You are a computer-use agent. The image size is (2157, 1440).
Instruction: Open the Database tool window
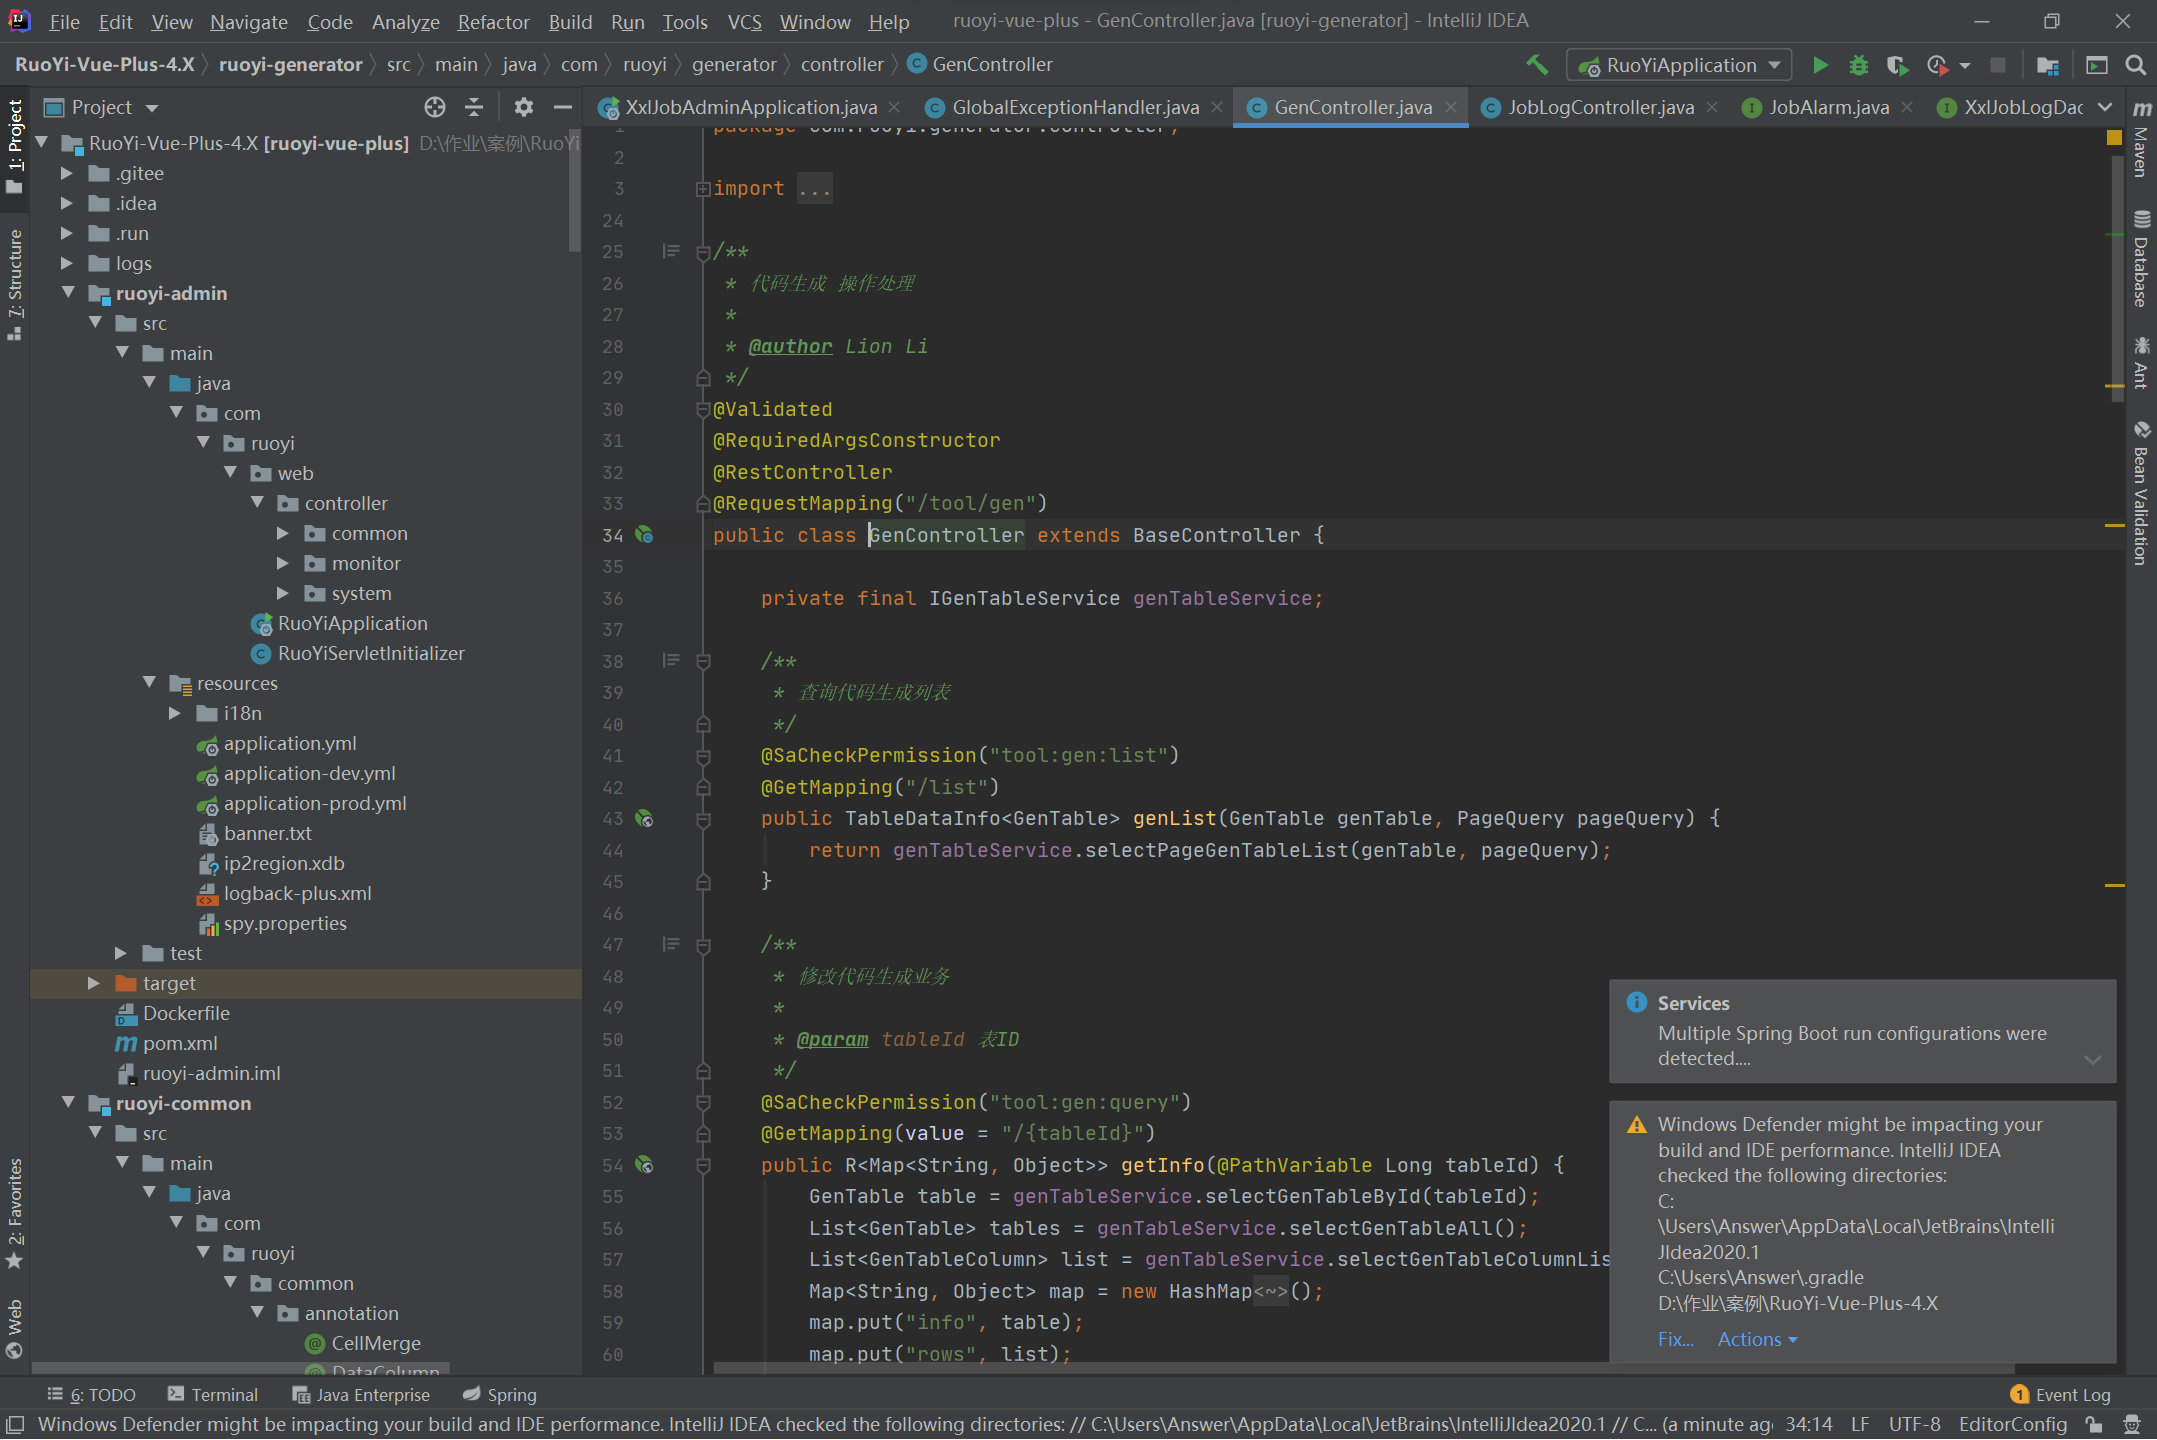pos(2141,257)
